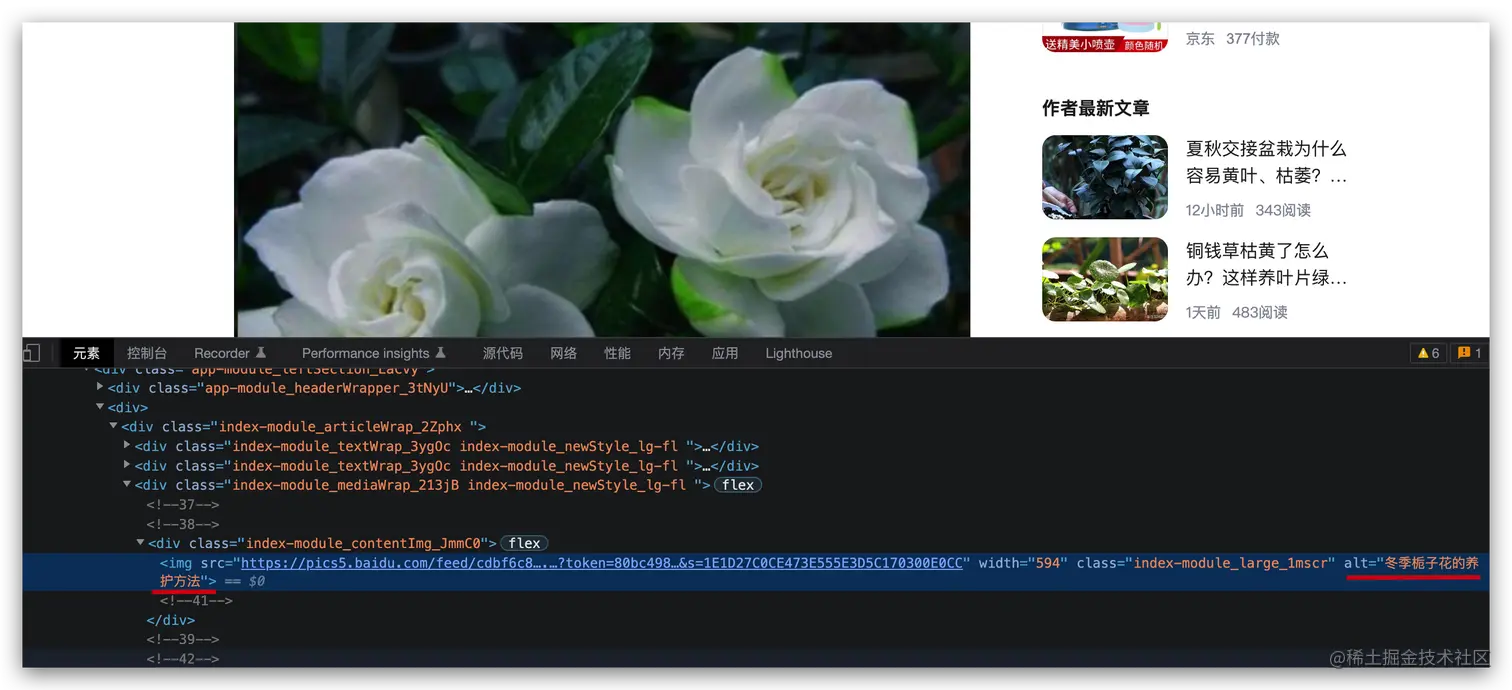Screen dimensions: 1512x690
Task: Collapse the index-module_contentImg_JmmC0 div
Action: pyautogui.click(x=140, y=543)
